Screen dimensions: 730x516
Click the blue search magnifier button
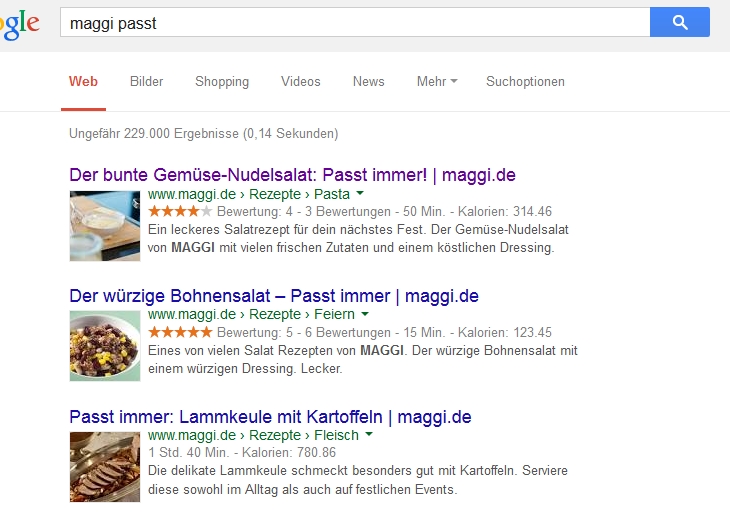click(x=680, y=22)
